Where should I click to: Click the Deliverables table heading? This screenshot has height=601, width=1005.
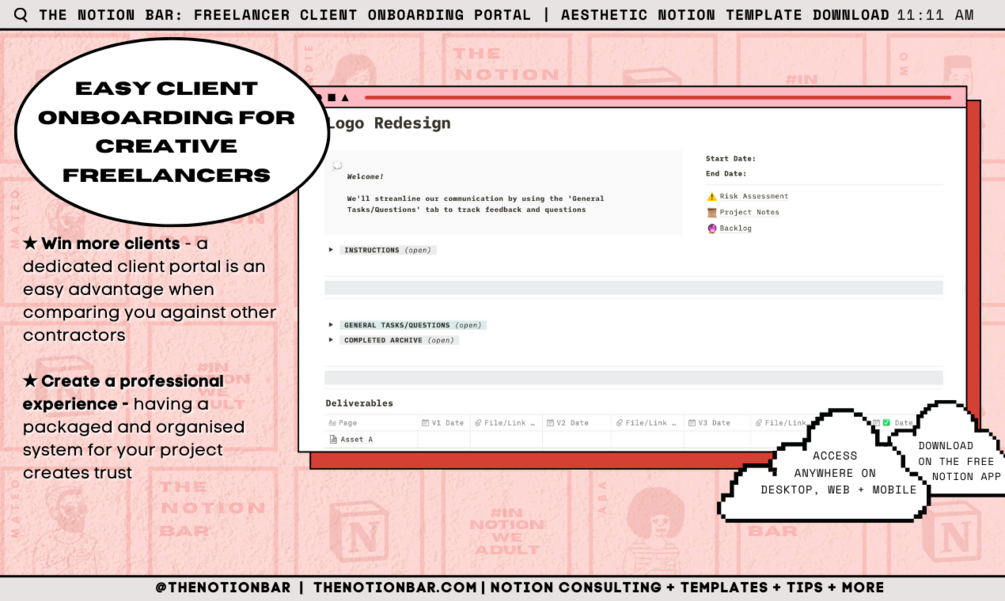point(359,403)
